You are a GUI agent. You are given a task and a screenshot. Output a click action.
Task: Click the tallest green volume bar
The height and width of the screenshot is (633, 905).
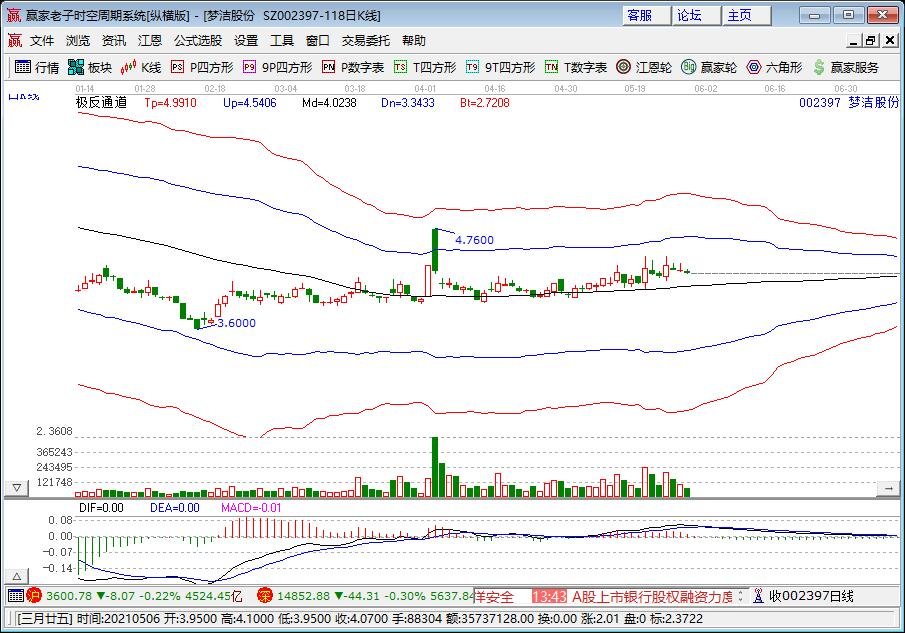pos(435,467)
